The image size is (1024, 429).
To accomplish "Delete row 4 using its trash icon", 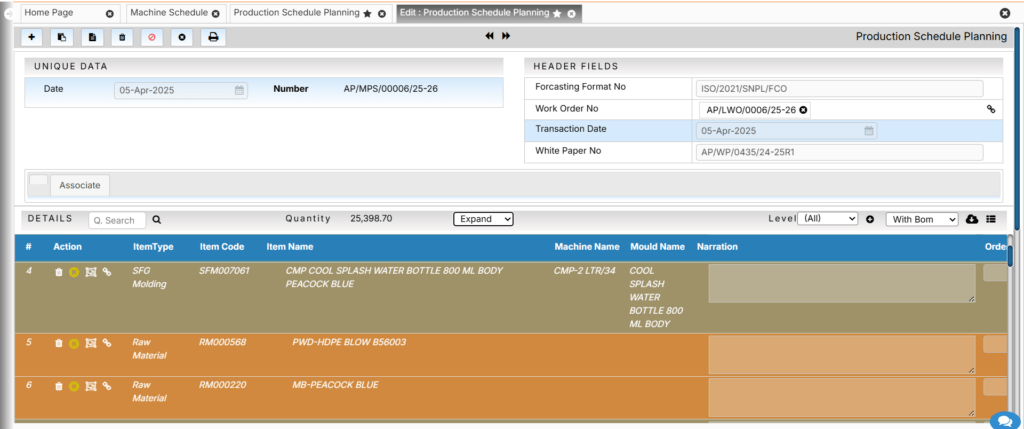I will [x=59, y=272].
